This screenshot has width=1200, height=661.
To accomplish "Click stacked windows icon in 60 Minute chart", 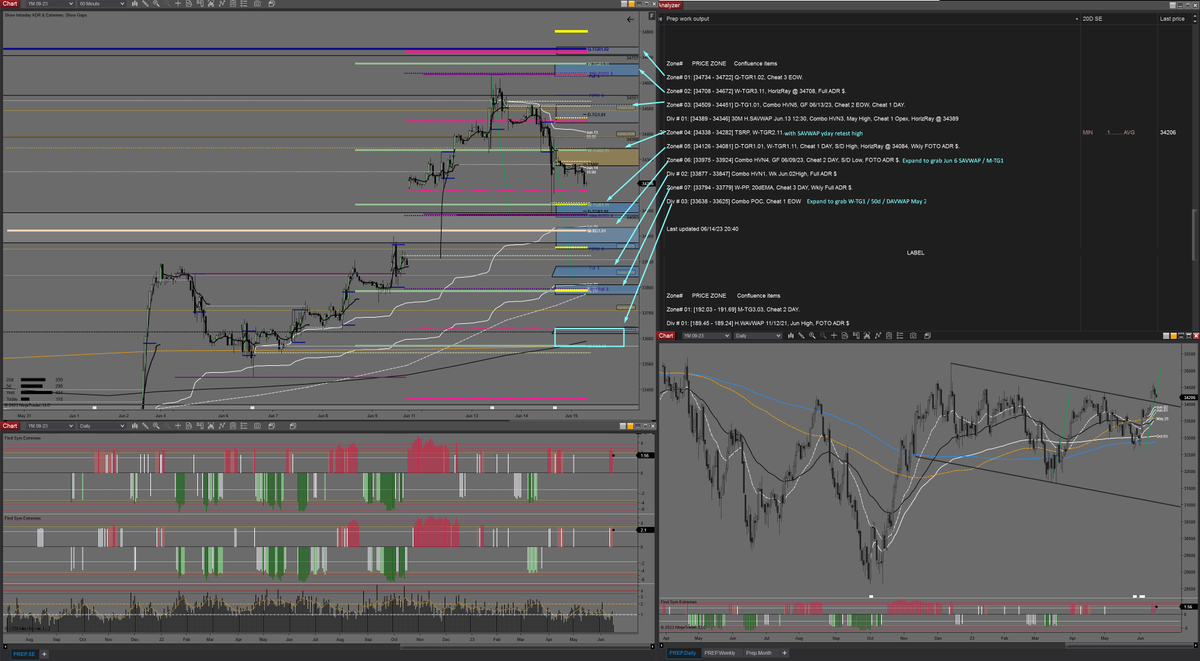I will coord(272,5).
